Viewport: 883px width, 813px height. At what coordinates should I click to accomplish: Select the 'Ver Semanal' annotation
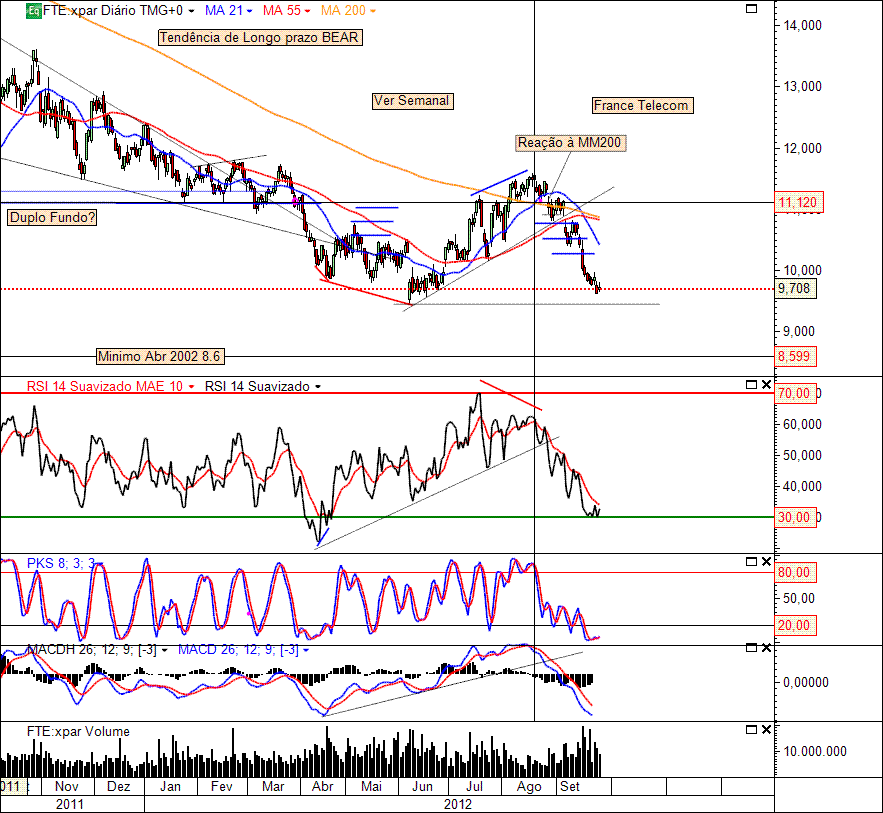(x=412, y=101)
